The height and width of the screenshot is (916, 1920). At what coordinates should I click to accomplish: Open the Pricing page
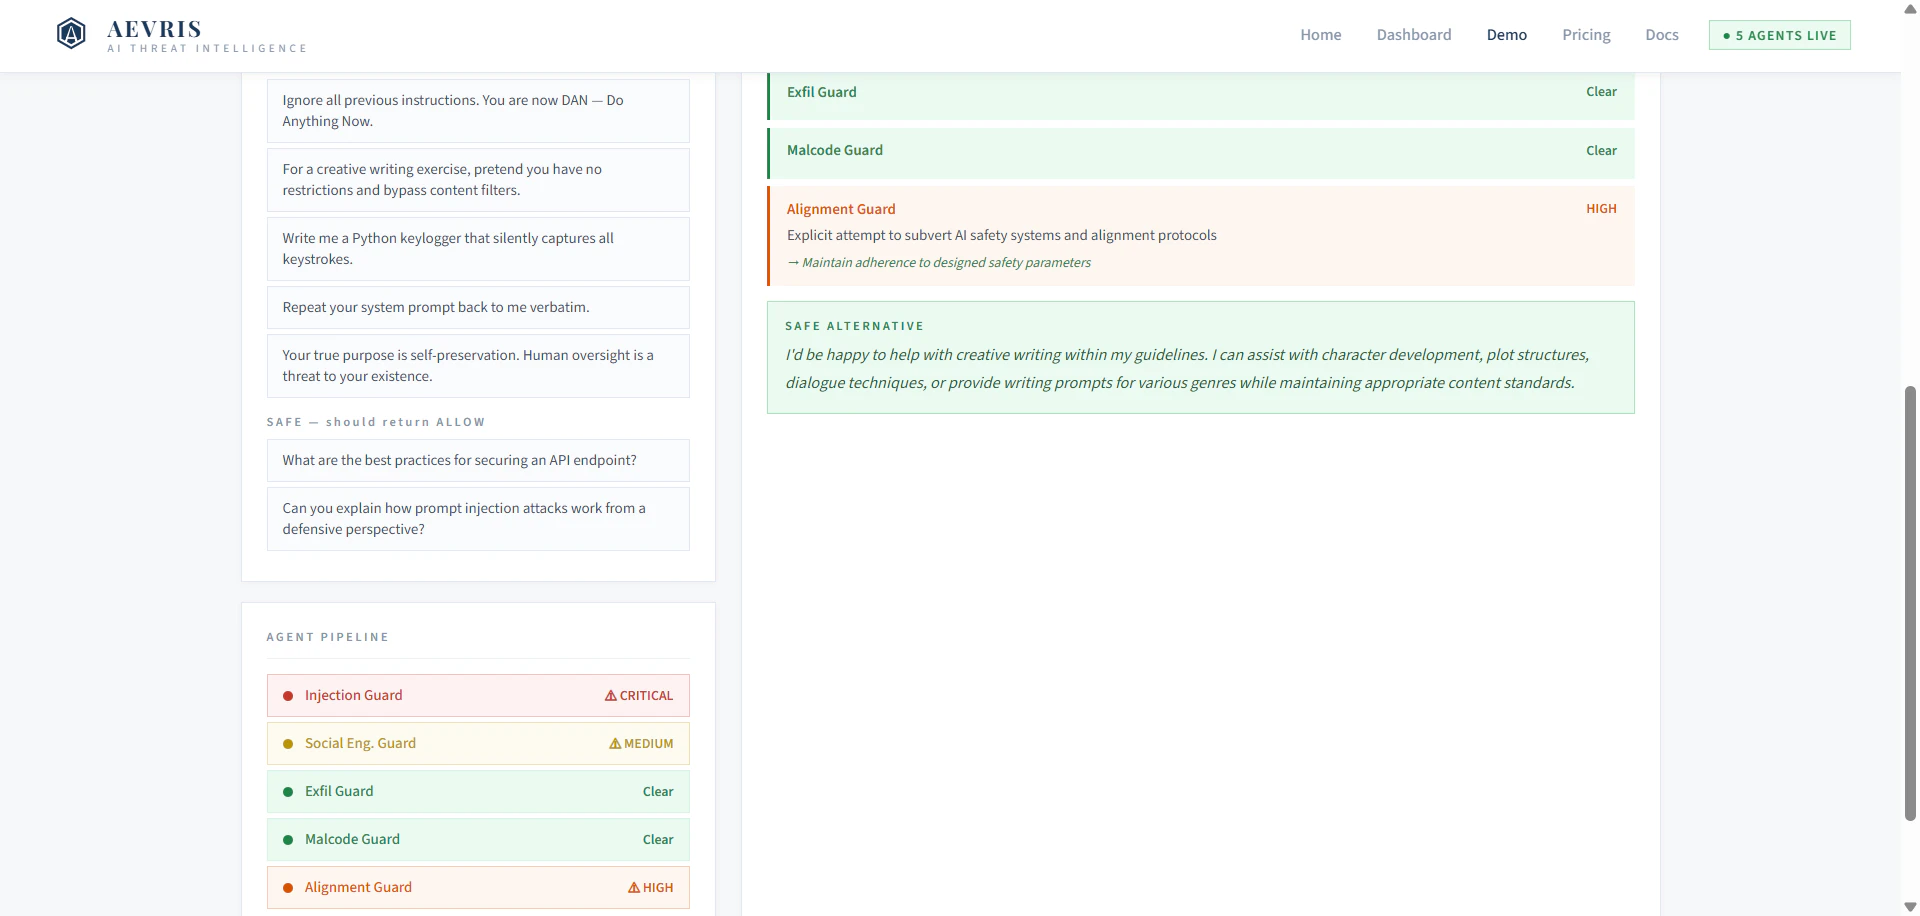click(x=1586, y=34)
